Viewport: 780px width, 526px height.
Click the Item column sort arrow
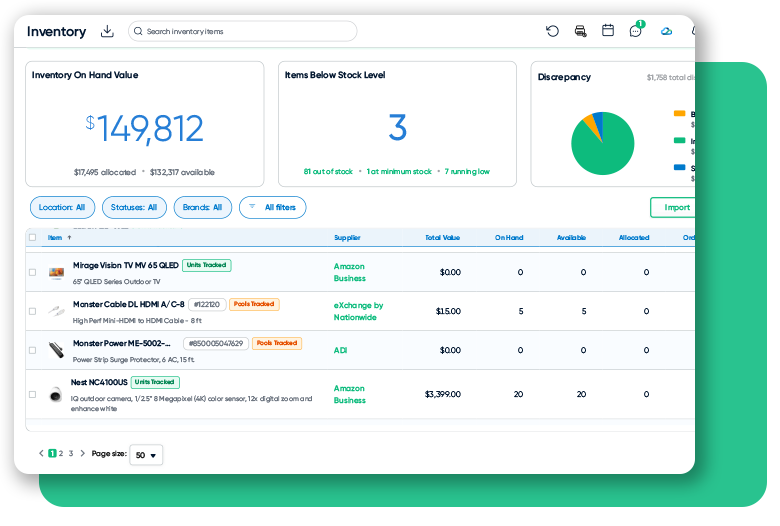pyautogui.click(x=69, y=237)
